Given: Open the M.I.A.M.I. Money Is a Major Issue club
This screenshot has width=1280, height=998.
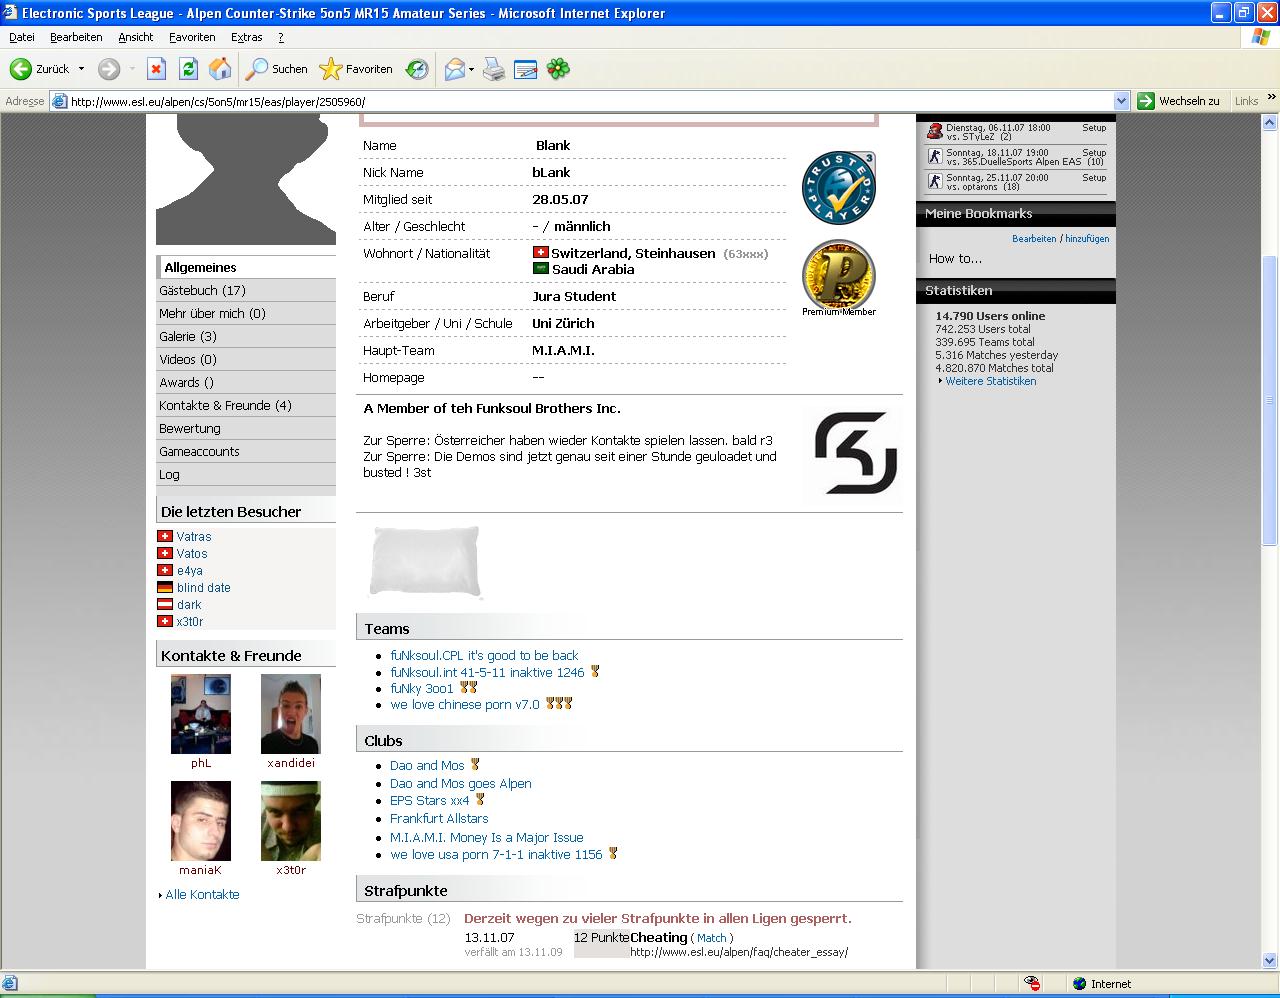Looking at the screenshot, I should tap(487, 838).
